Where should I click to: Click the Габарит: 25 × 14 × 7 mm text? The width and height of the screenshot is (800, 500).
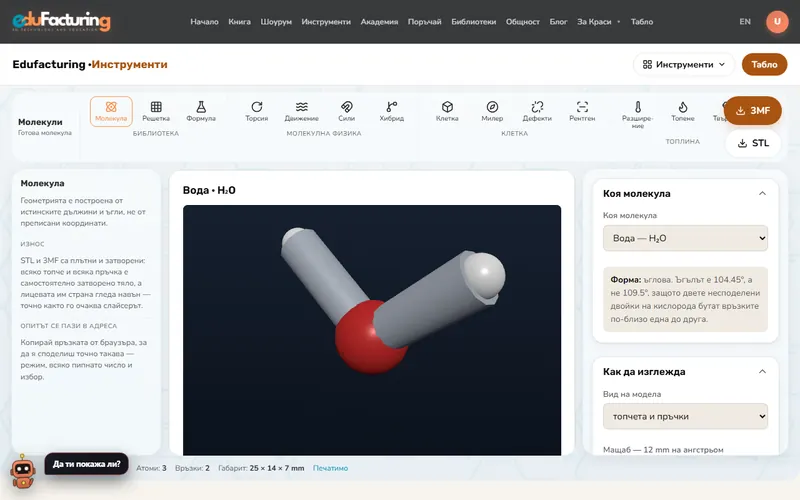[x=261, y=468]
